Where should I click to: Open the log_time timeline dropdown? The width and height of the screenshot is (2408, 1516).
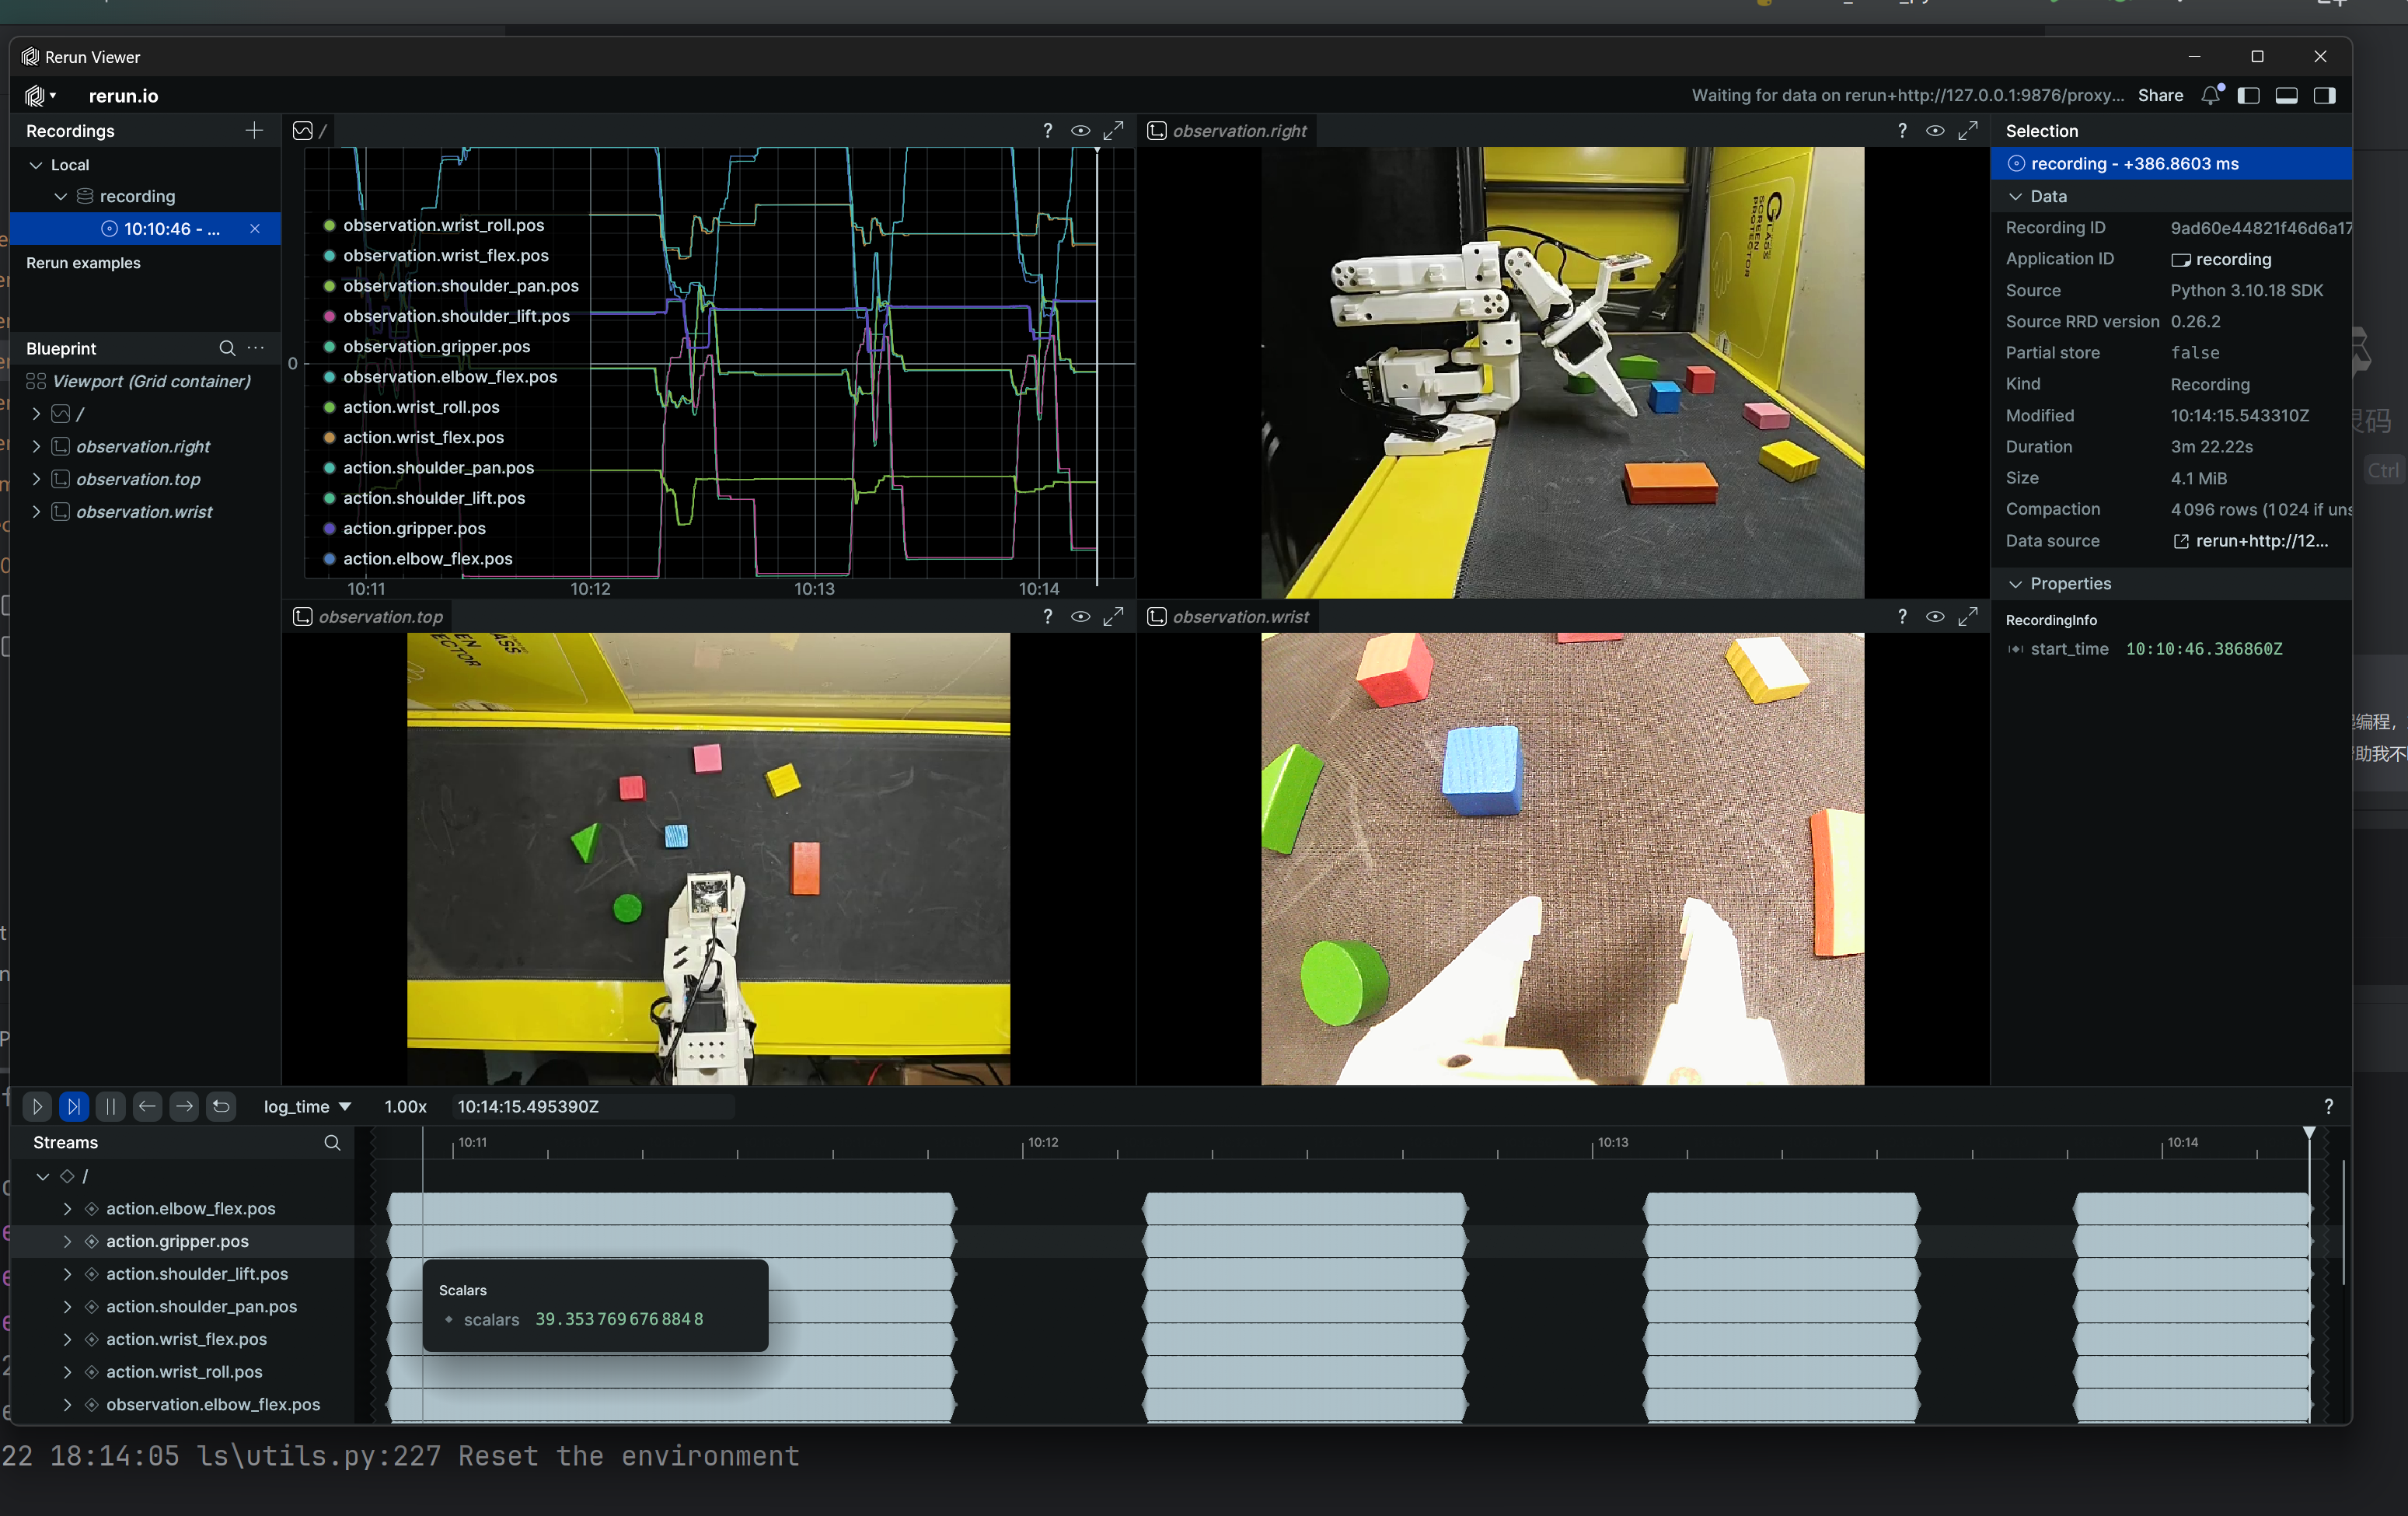coord(306,1106)
